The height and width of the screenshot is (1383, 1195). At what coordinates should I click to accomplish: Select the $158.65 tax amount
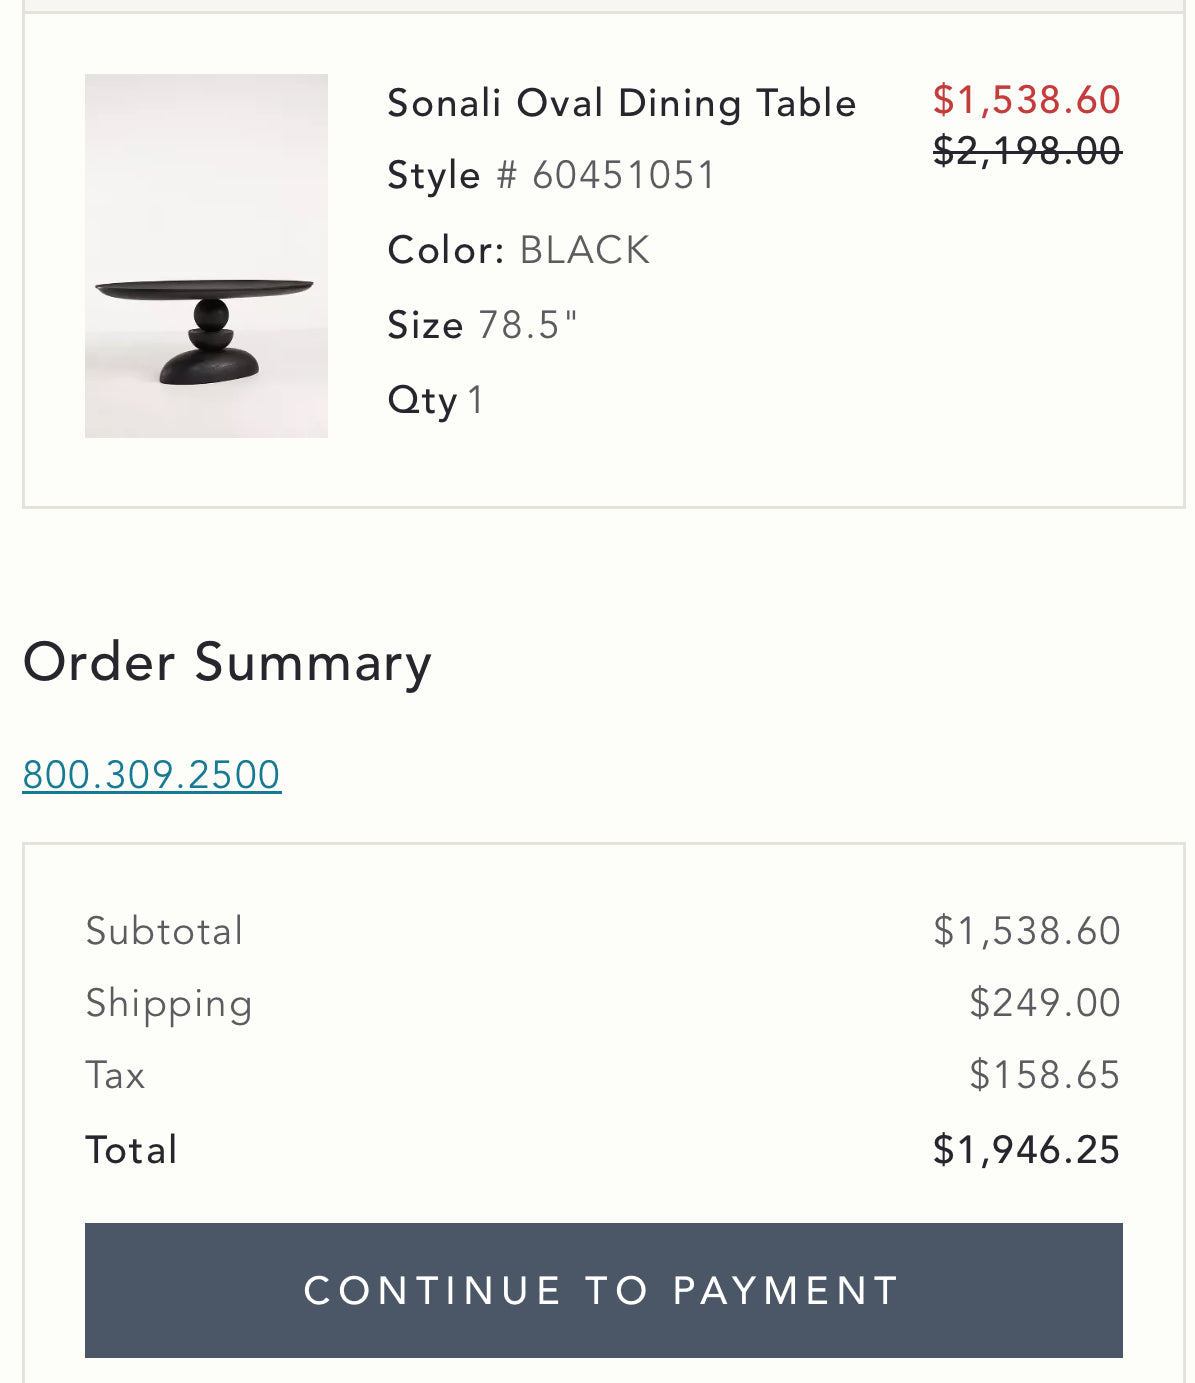(1044, 1075)
